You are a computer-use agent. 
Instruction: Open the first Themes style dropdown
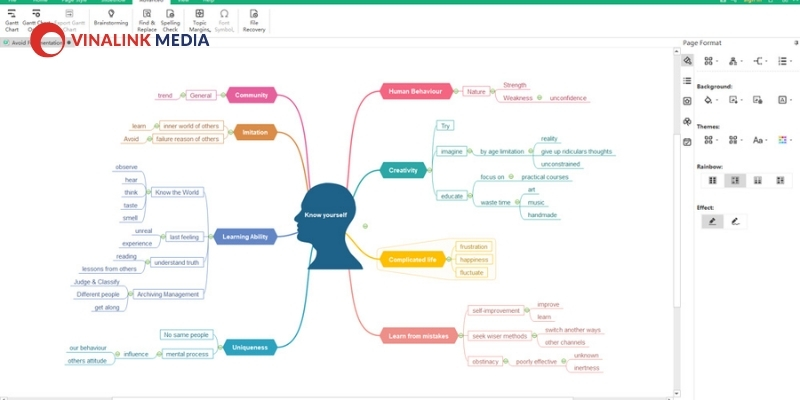(x=710, y=140)
